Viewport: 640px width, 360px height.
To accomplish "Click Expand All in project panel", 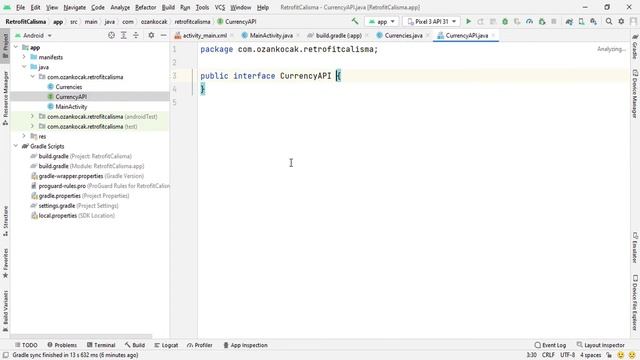I will tap(124, 36).
